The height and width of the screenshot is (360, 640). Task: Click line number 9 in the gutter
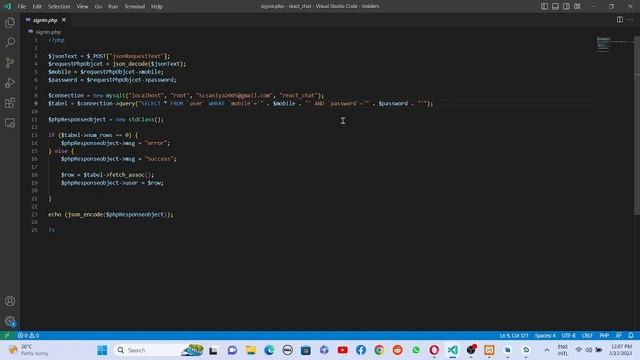(36, 104)
